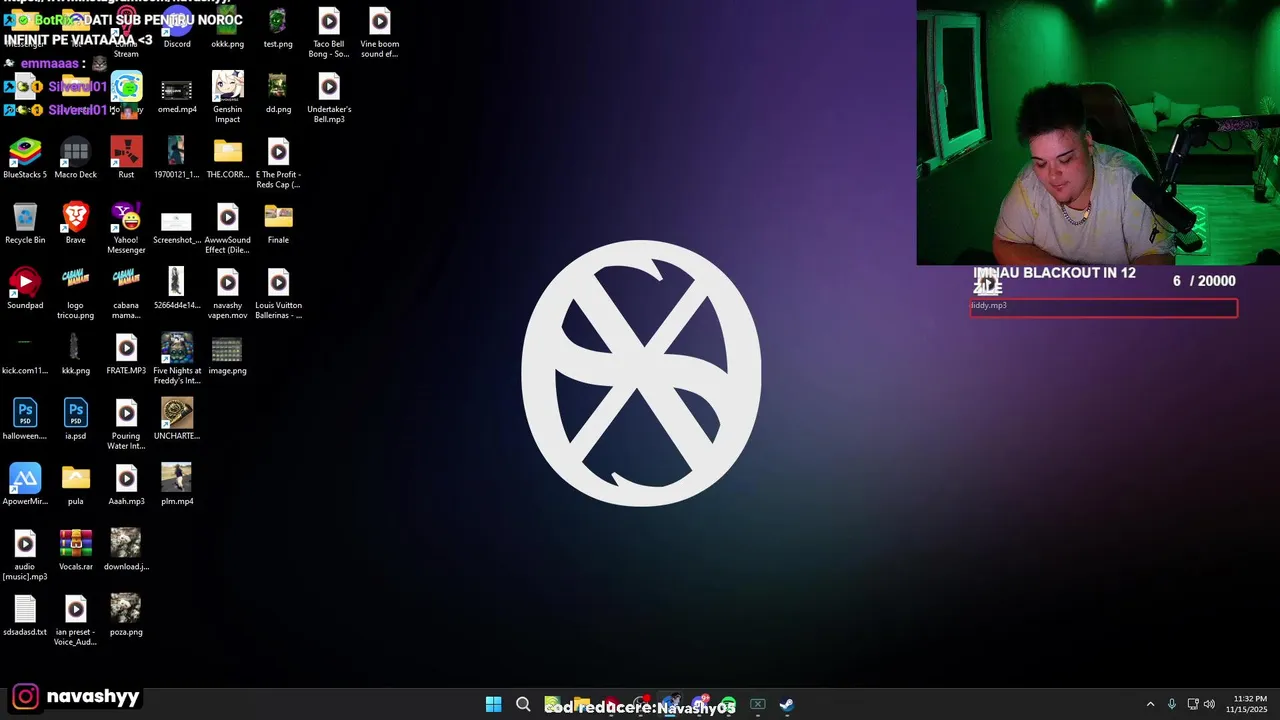Select the ia.psd Photoshop file
Viewport: 1280px width, 720px height.
coord(75,420)
